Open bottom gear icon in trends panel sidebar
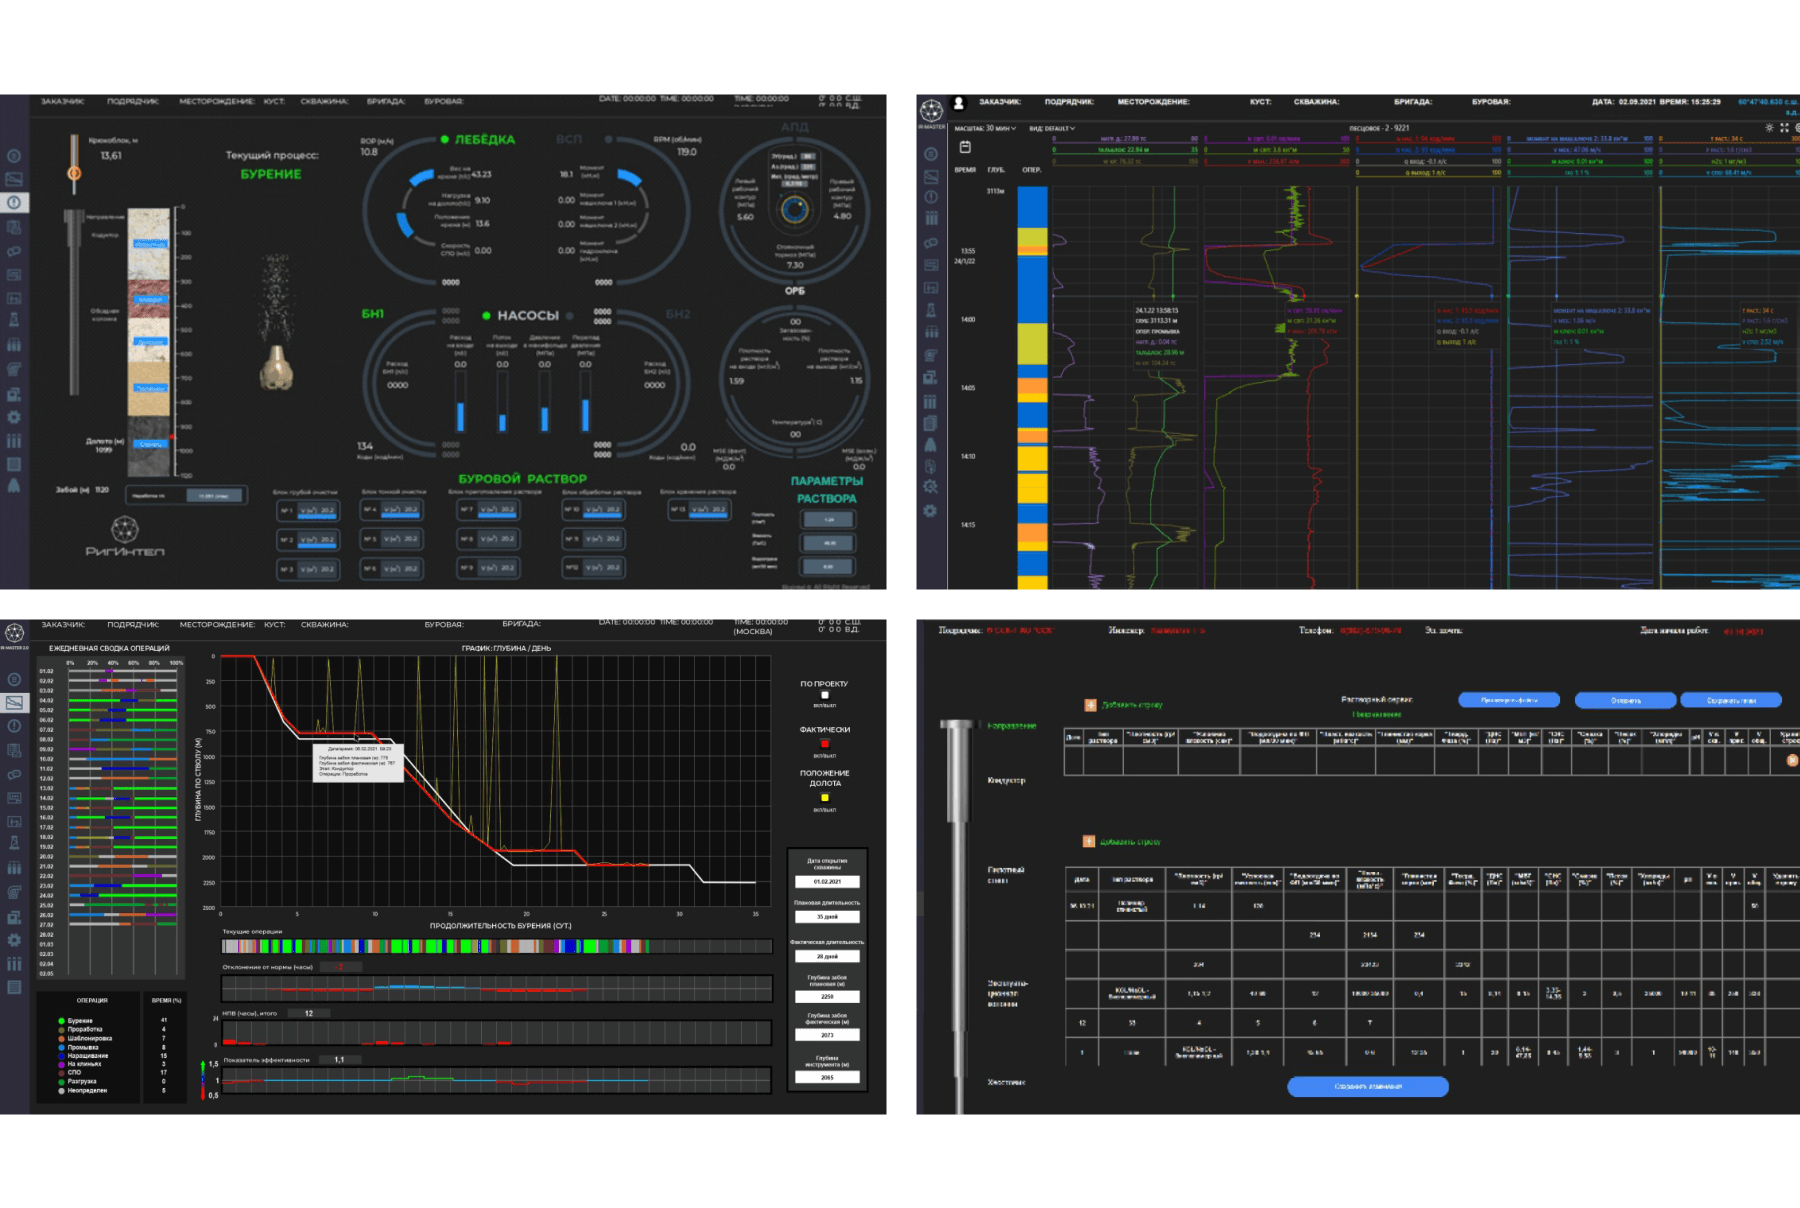Viewport: 1800px width, 1208px height. pos(930,510)
